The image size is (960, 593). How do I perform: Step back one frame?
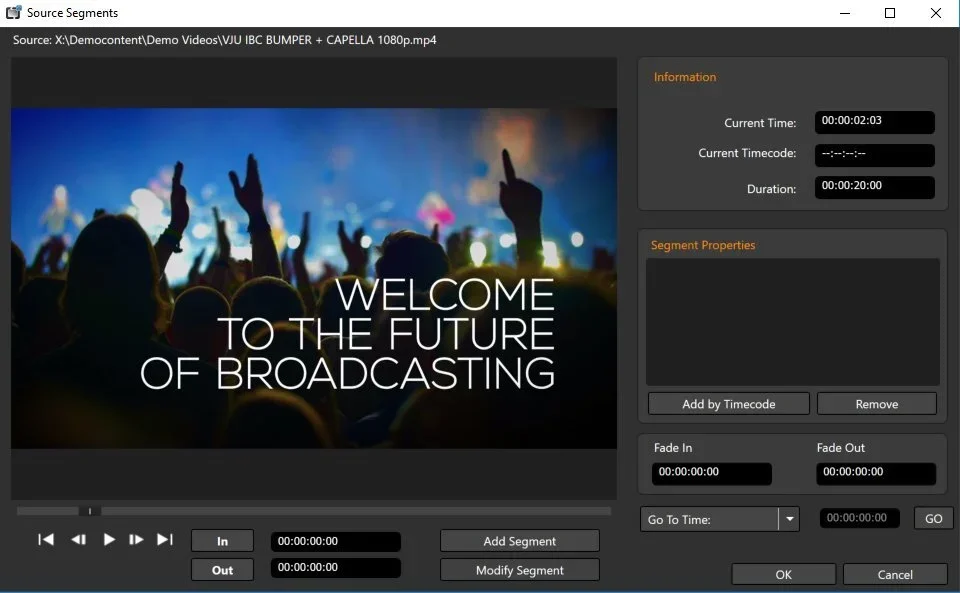(78, 539)
